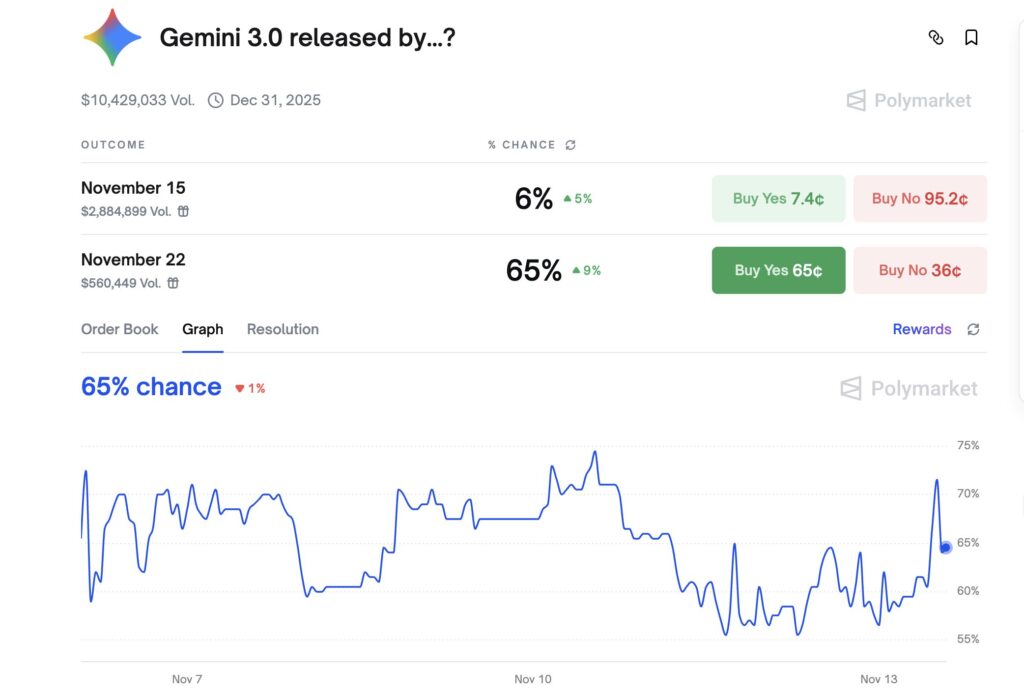Open the Resolution tab
Viewport: 1024px width, 697px height.
[282, 329]
